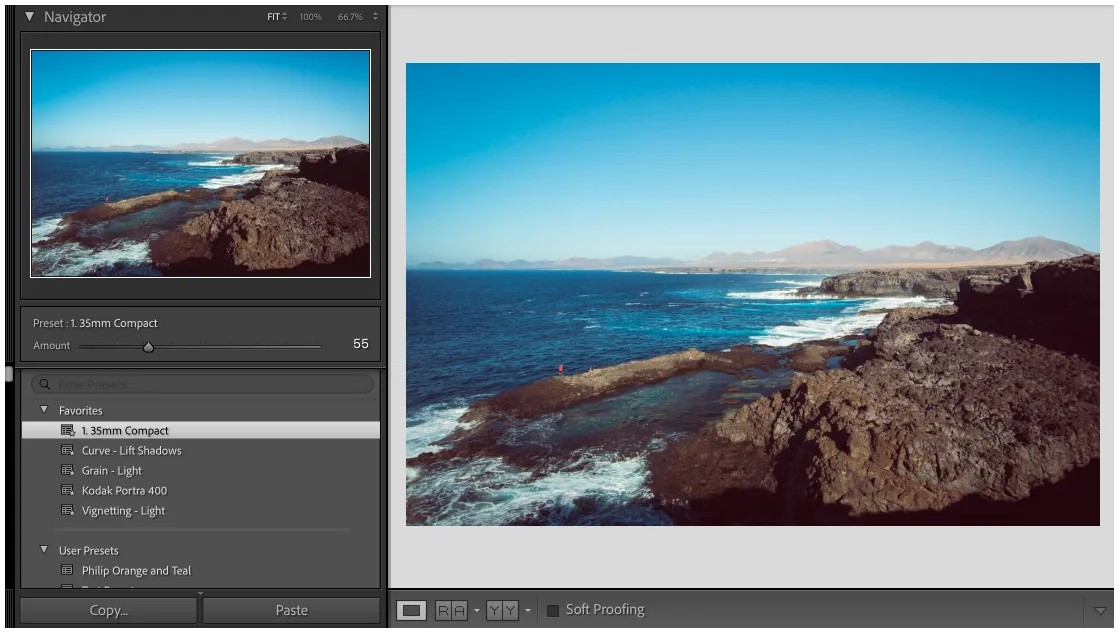Click the Copy... button
Viewport: 1119px width, 633px height.
tap(108, 610)
